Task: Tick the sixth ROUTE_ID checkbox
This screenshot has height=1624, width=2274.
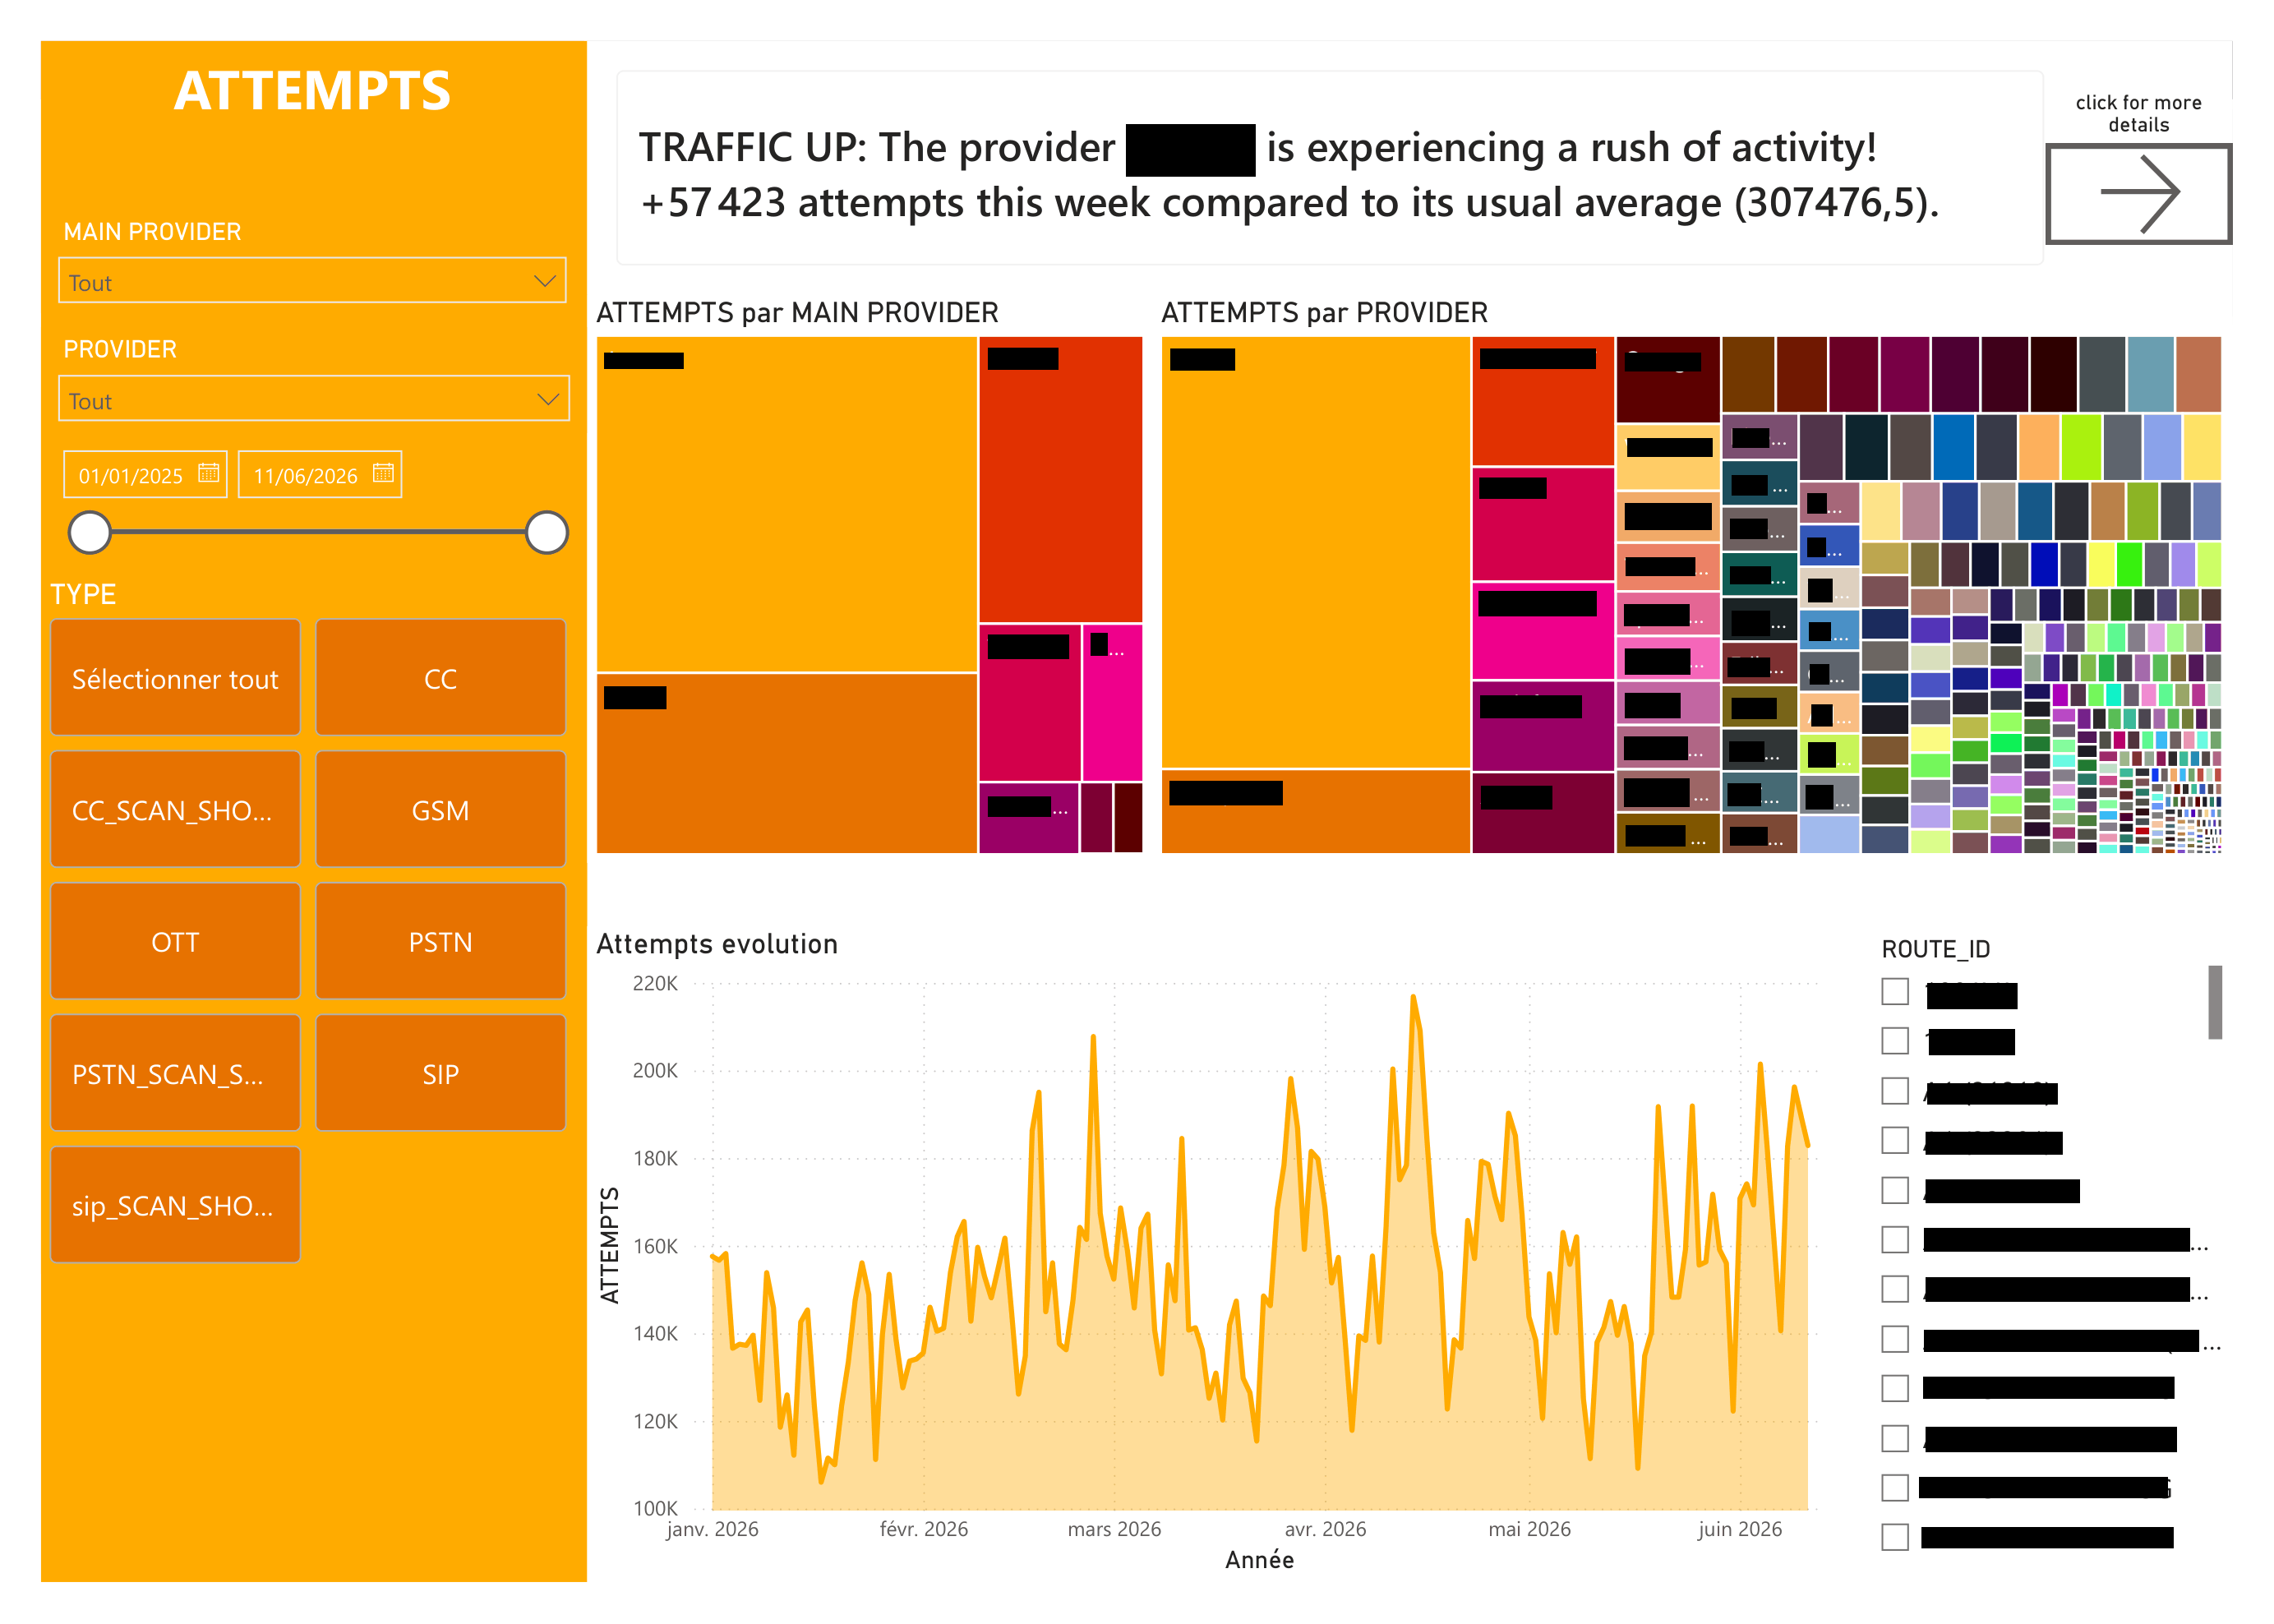Action: (x=1895, y=1240)
